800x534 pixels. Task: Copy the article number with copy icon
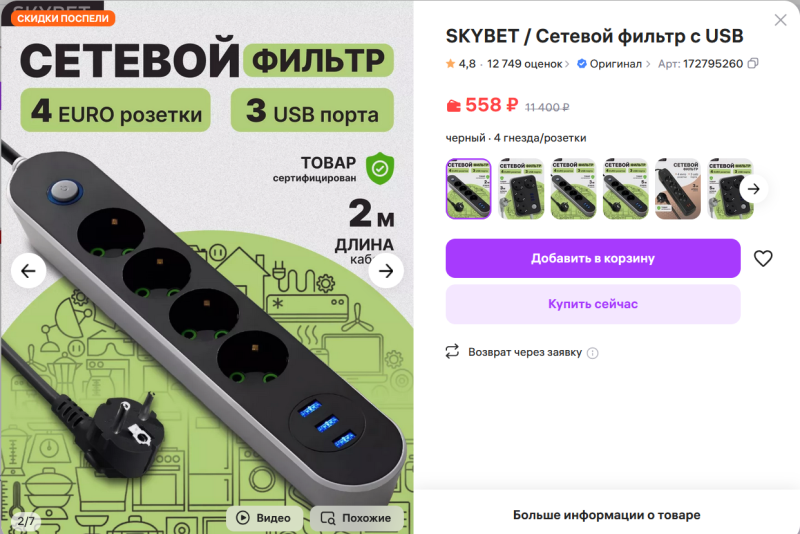coord(753,64)
